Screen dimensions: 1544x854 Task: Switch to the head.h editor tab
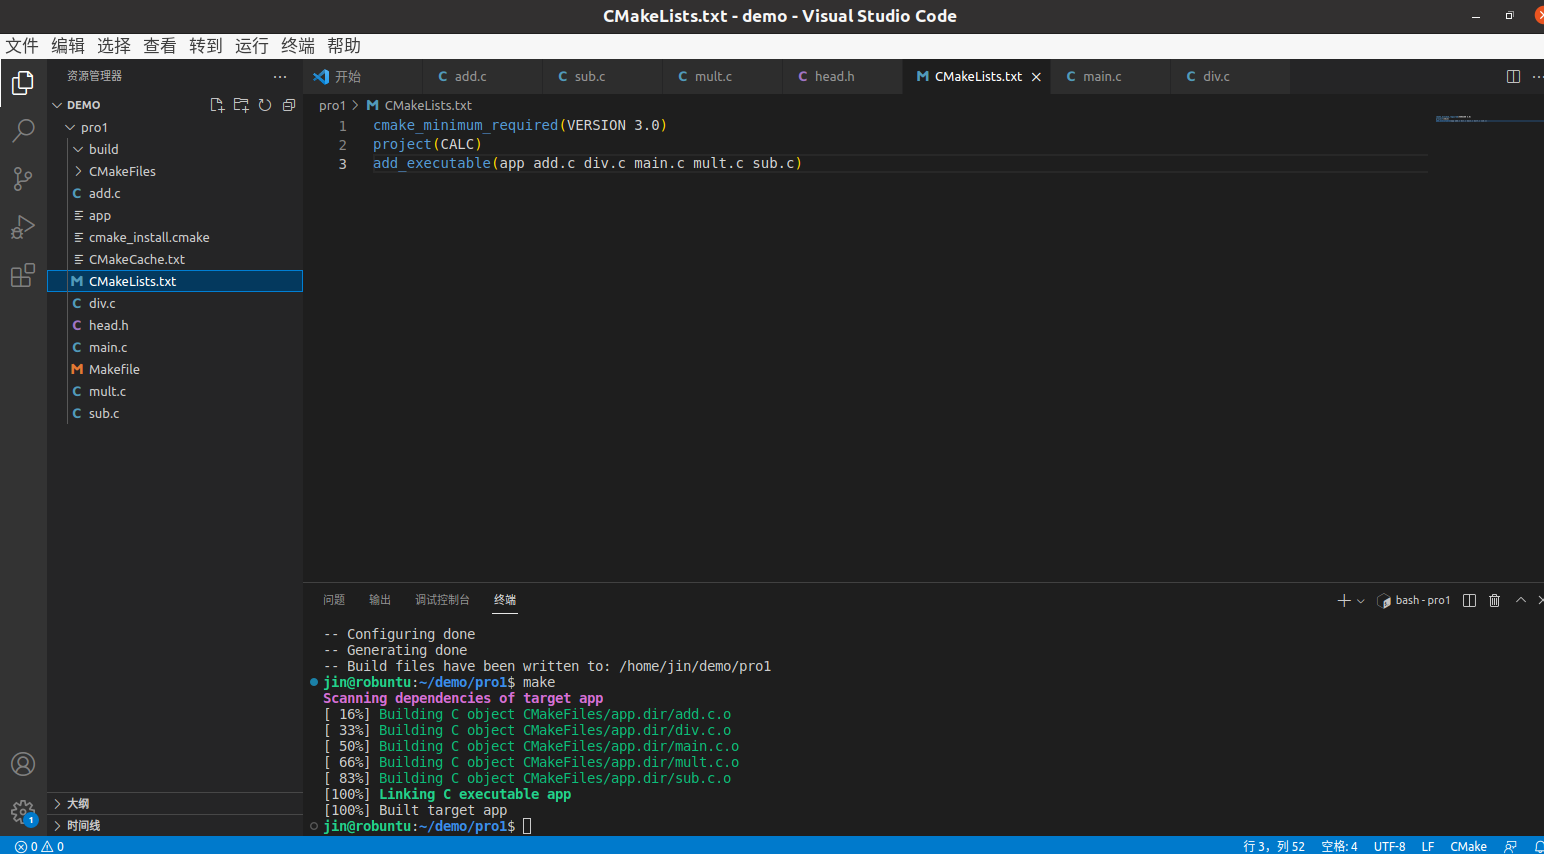click(x=842, y=76)
